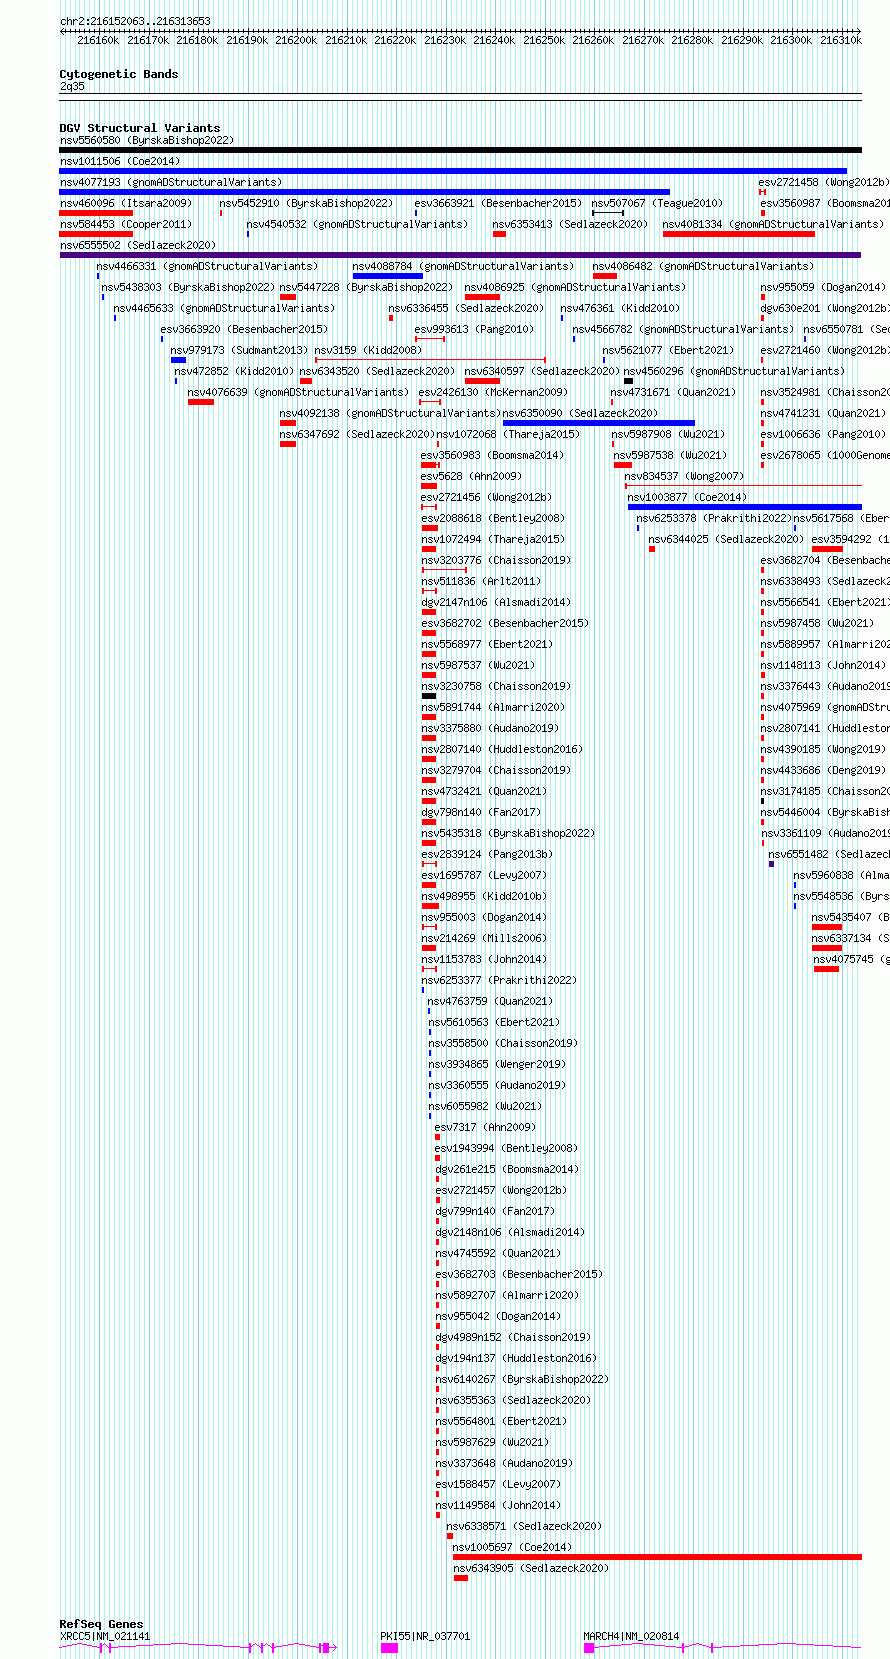Open nsv6343905 (Sedlazeck2020) label
Image resolution: width=890 pixels, height=1659 pixels.
(530, 1569)
